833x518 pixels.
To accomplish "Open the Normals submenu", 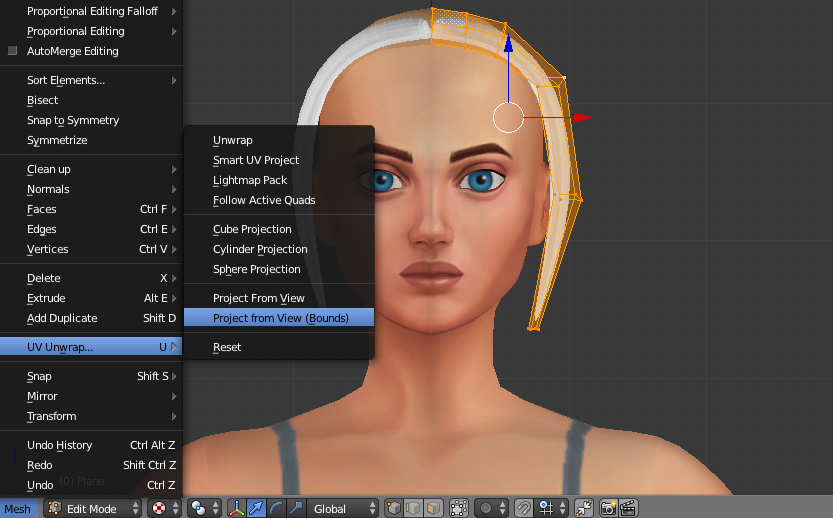I will coord(91,189).
